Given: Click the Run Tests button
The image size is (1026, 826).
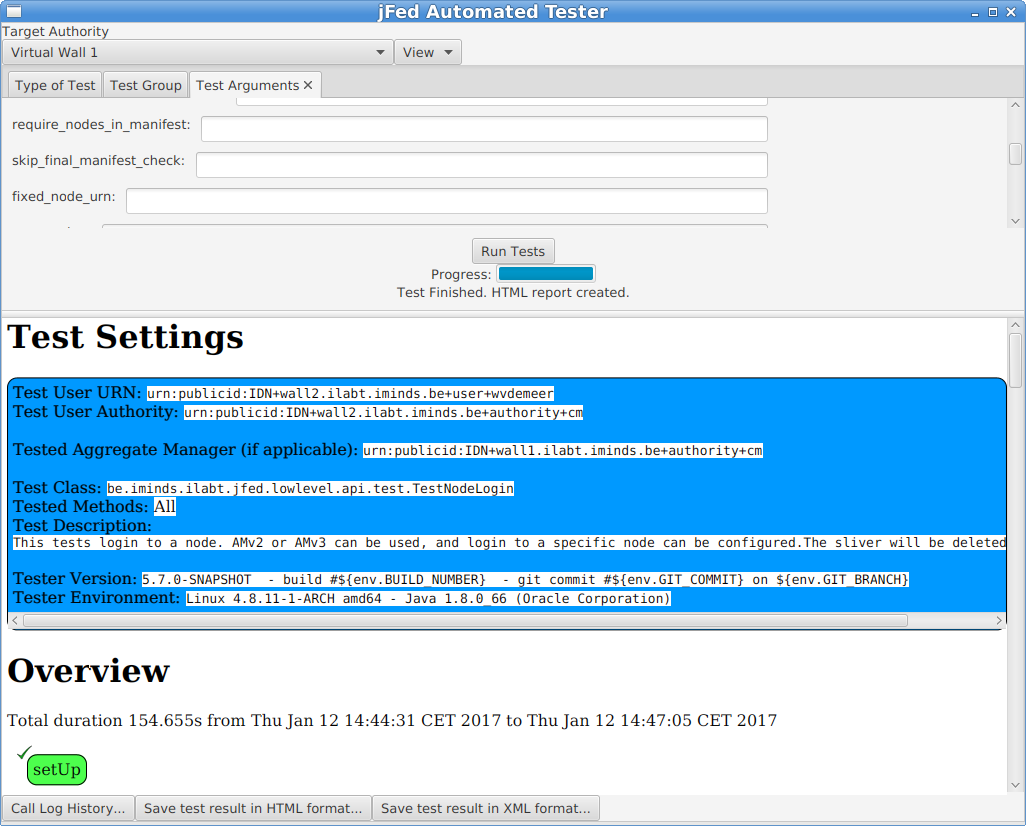Looking at the screenshot, I should [x=513, y=251].
